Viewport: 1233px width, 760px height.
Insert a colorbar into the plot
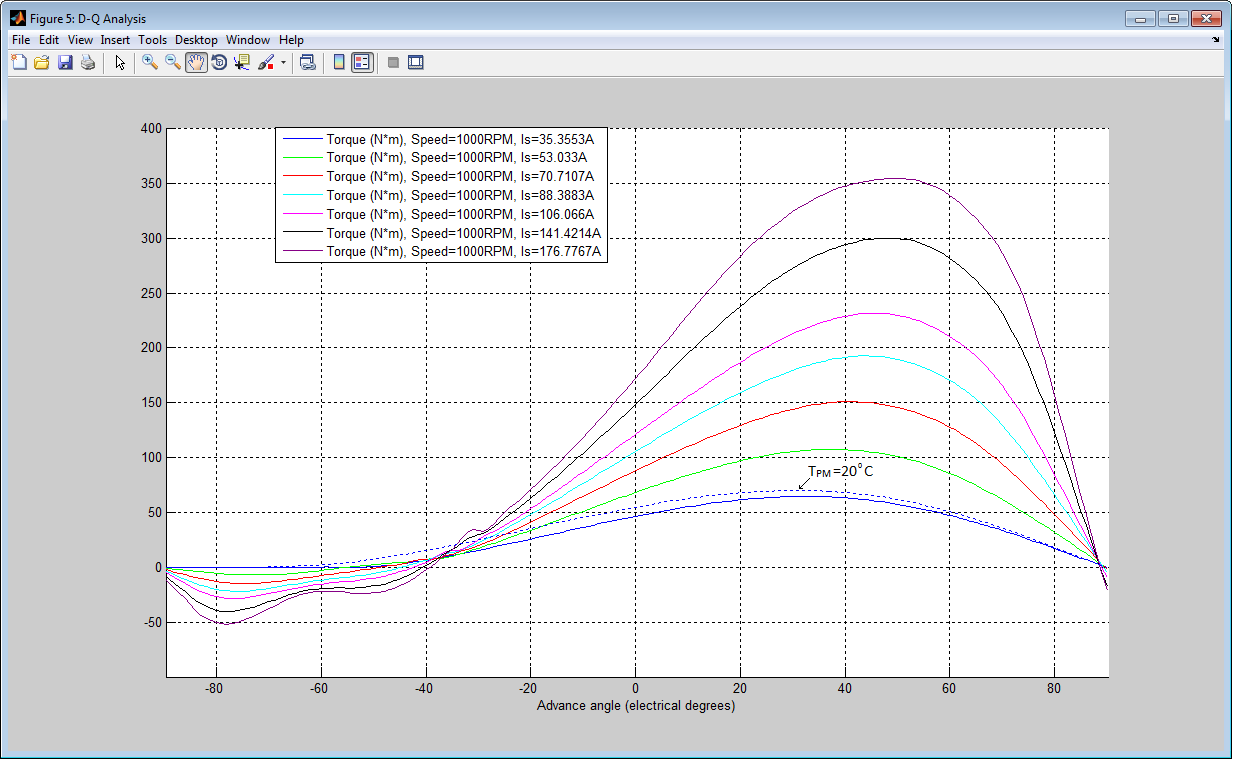[338, 62]
